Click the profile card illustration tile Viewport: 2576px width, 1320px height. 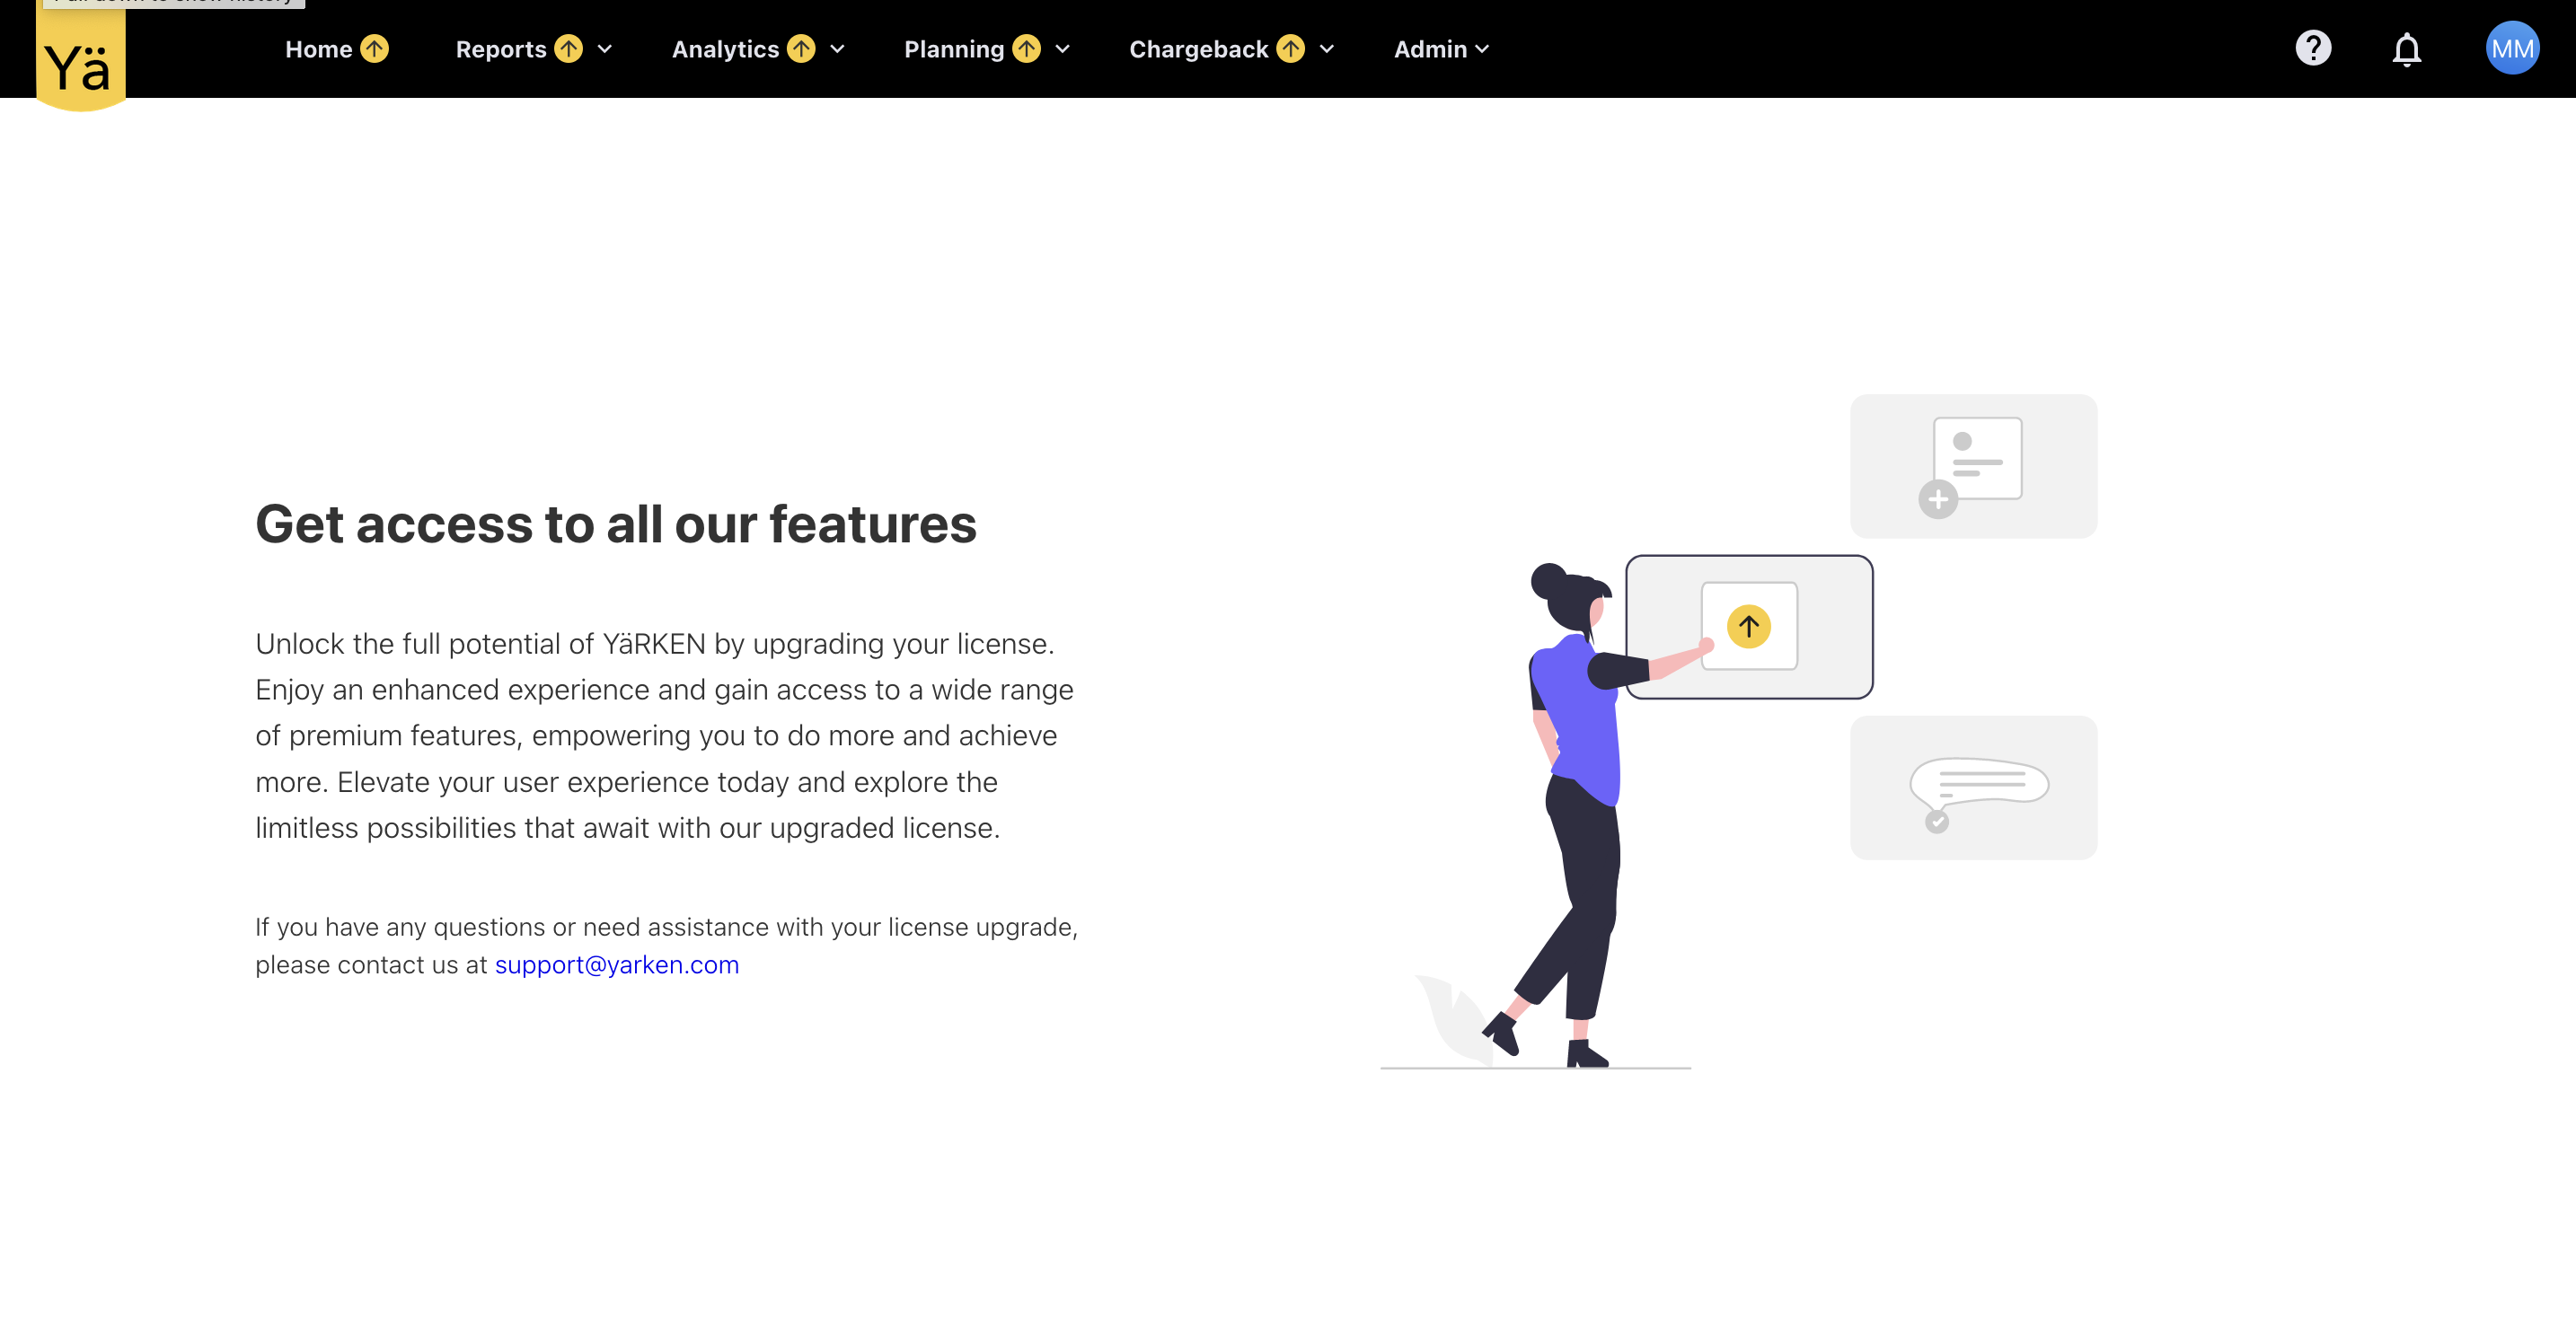pyautogui.click(x=1973, y=466)
